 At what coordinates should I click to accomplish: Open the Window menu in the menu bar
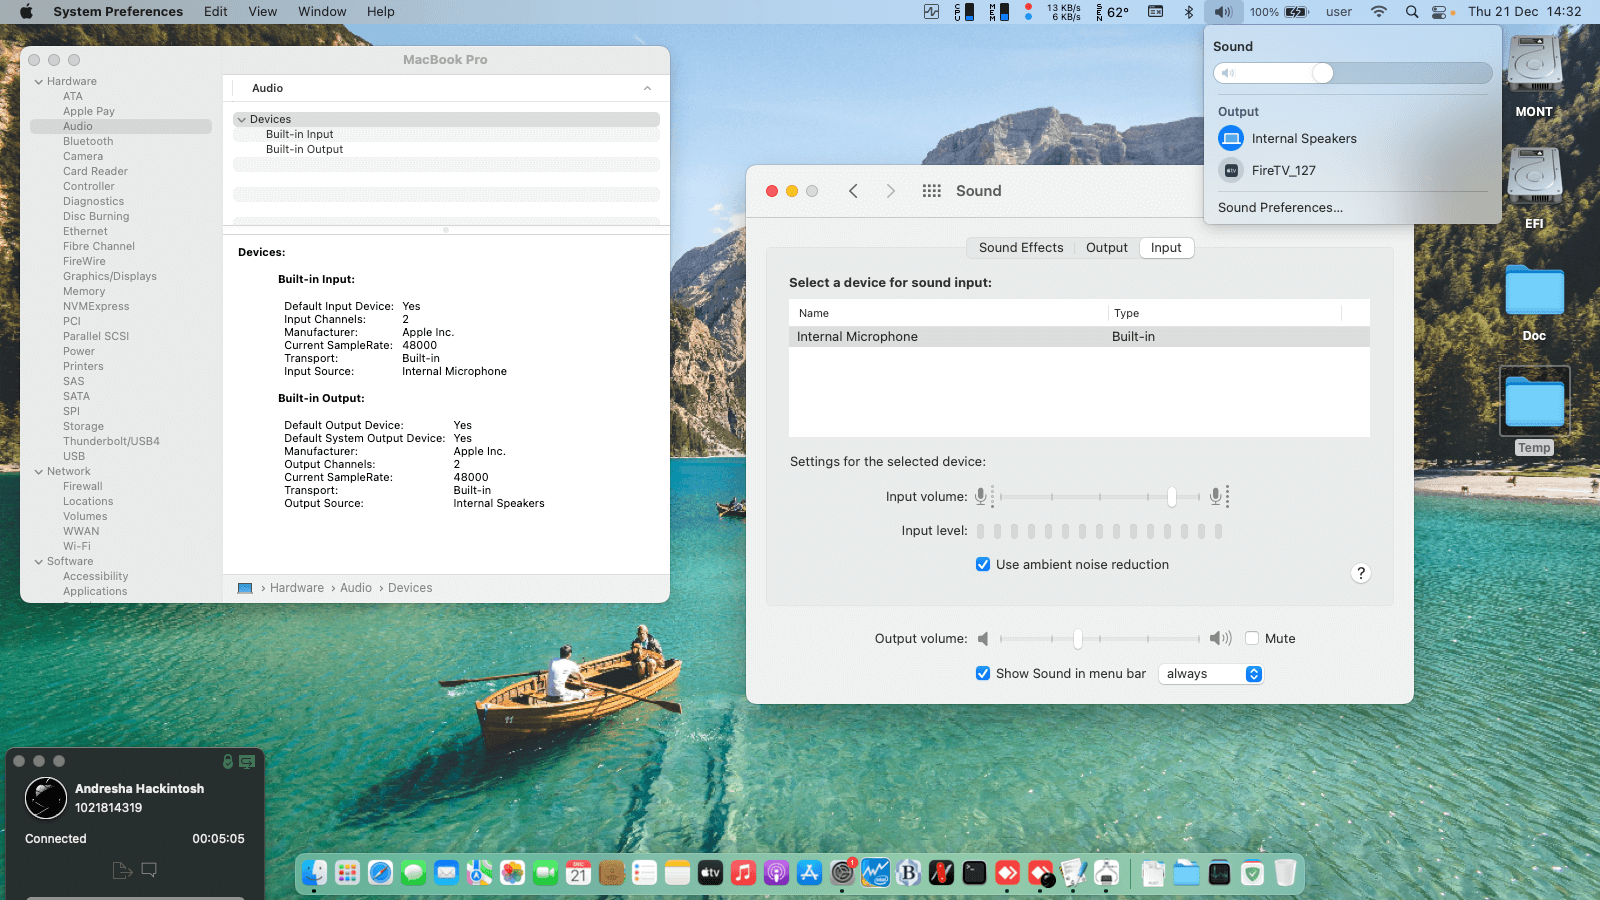coord(322,12)
